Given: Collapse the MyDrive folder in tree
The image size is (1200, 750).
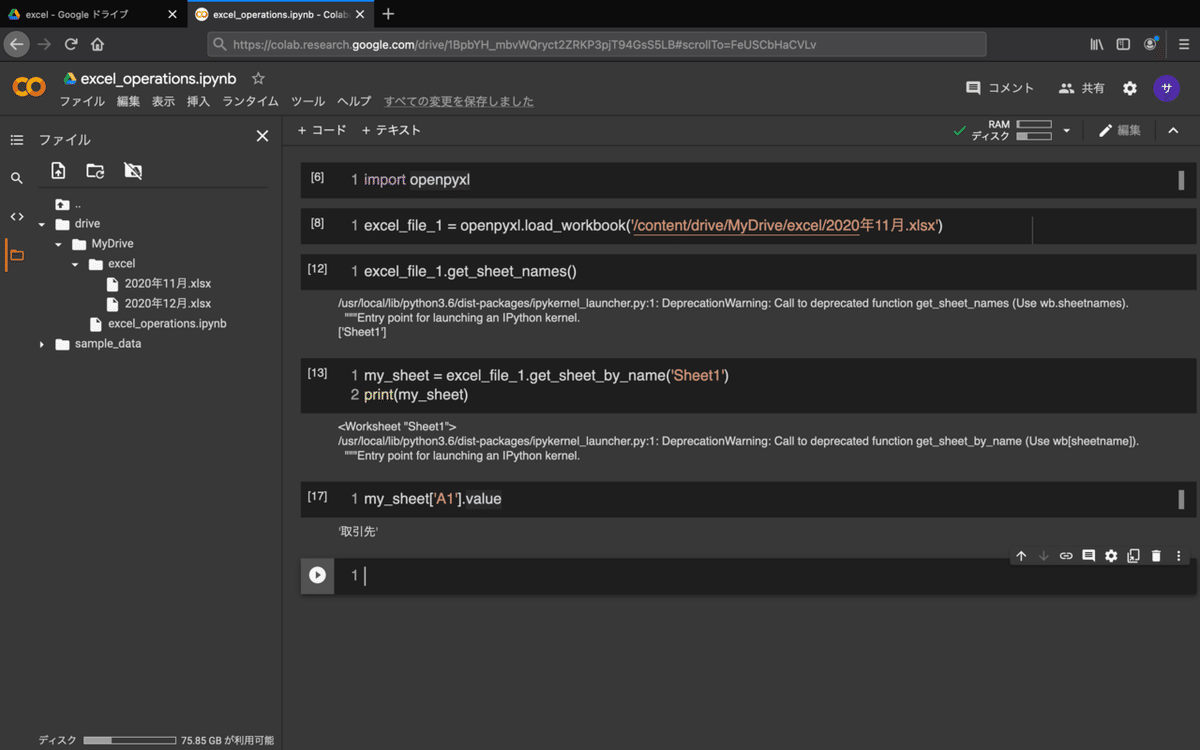Looking at the screenshot, I should pyautogui.click(x=59, y=244).
